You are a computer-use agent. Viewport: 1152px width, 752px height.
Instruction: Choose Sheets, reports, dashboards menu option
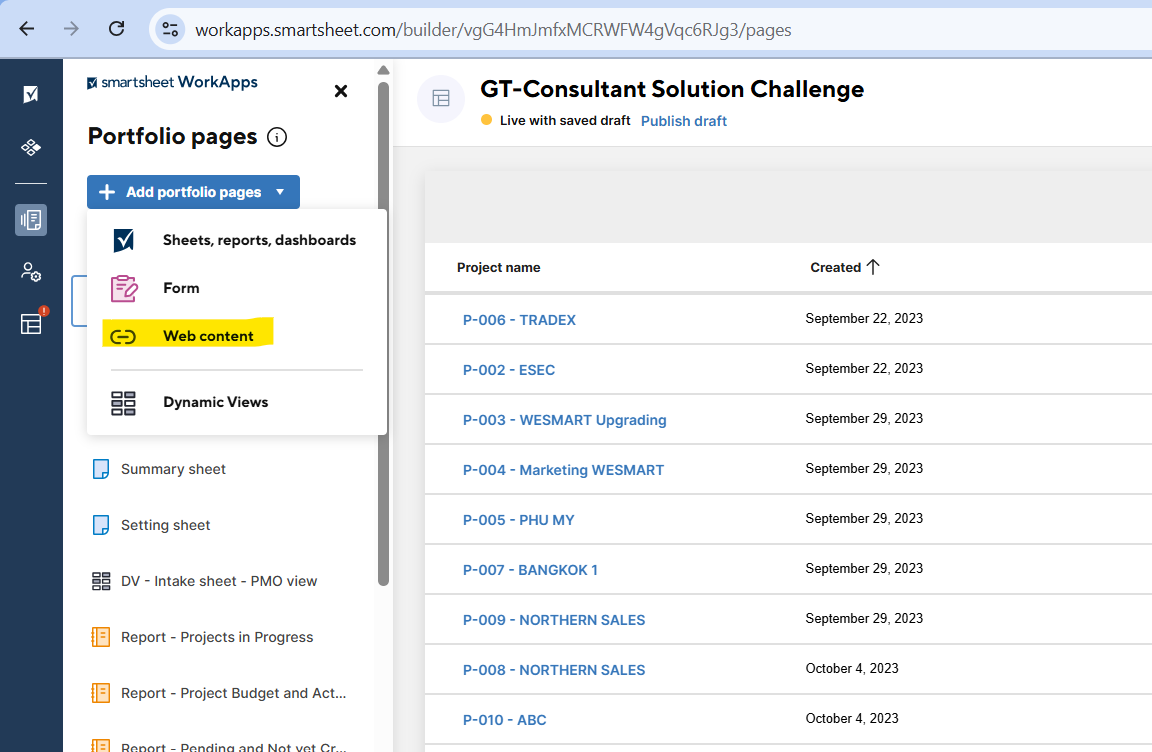point(237,240)
